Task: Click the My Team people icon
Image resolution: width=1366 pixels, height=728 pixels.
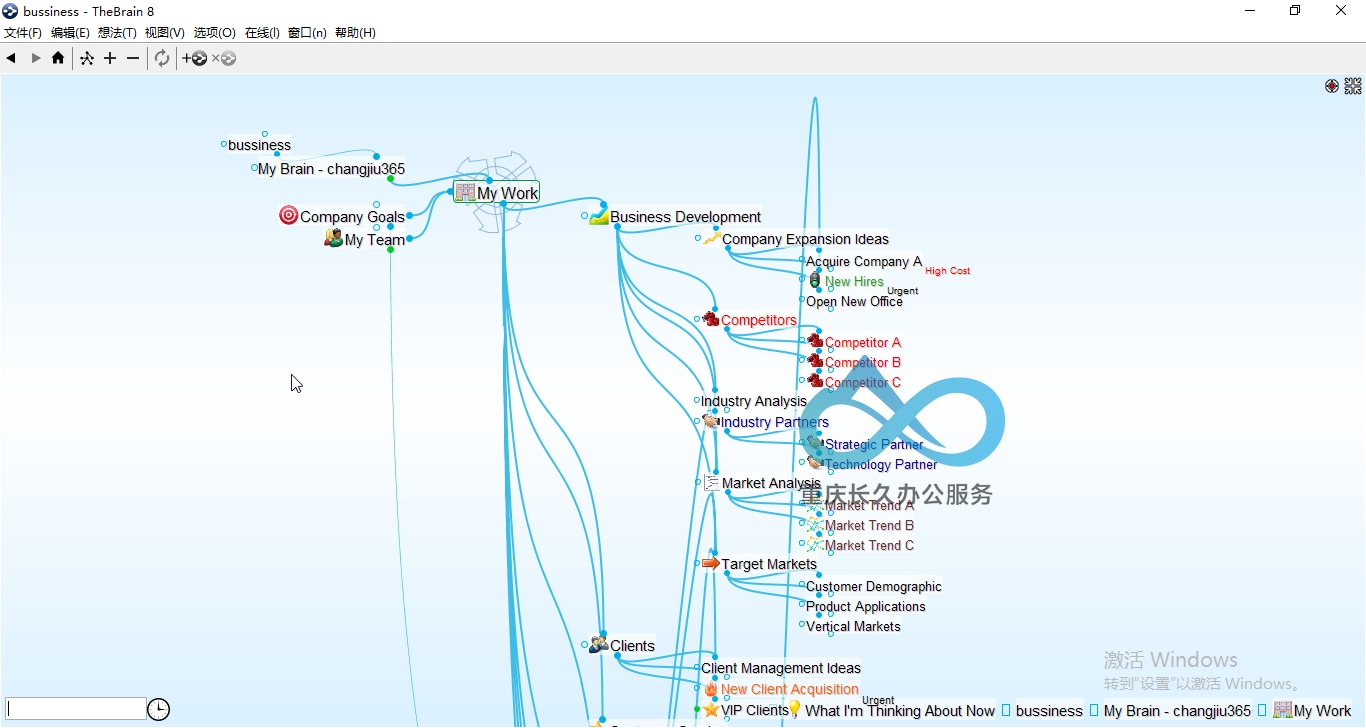Action: pos(334,238)
